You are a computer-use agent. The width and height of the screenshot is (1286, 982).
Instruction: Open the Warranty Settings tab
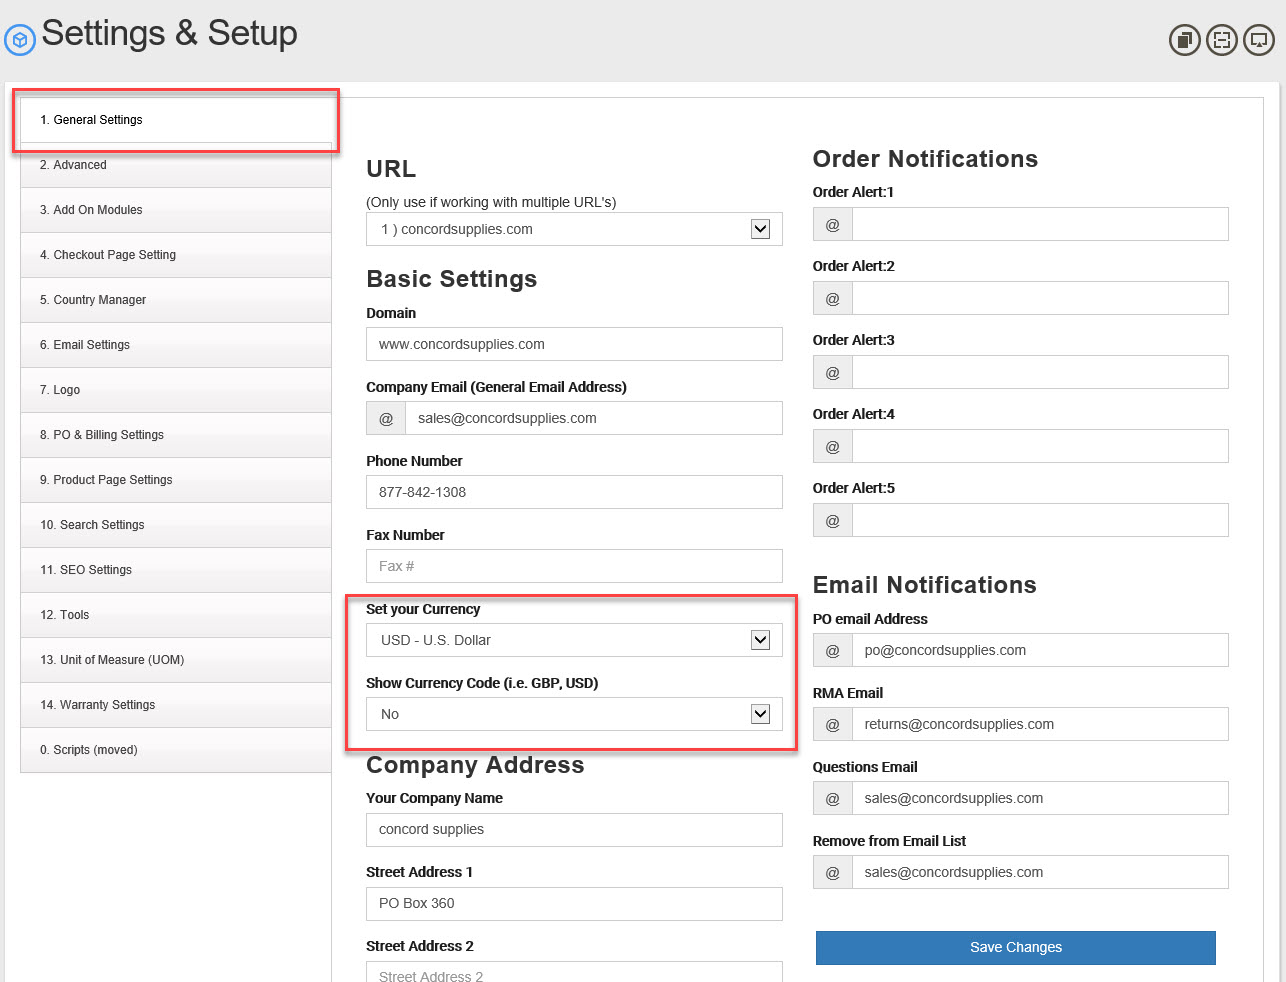click(175, 705)
